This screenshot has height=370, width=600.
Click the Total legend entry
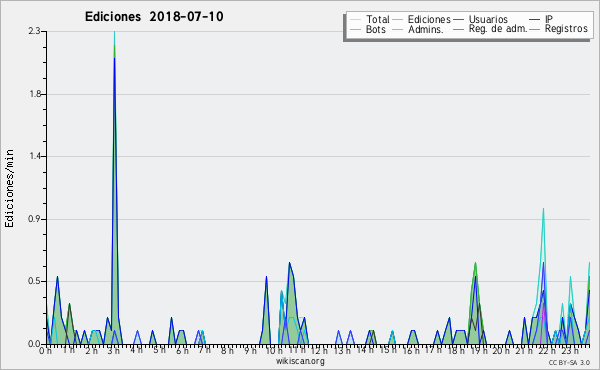[370, 19]
